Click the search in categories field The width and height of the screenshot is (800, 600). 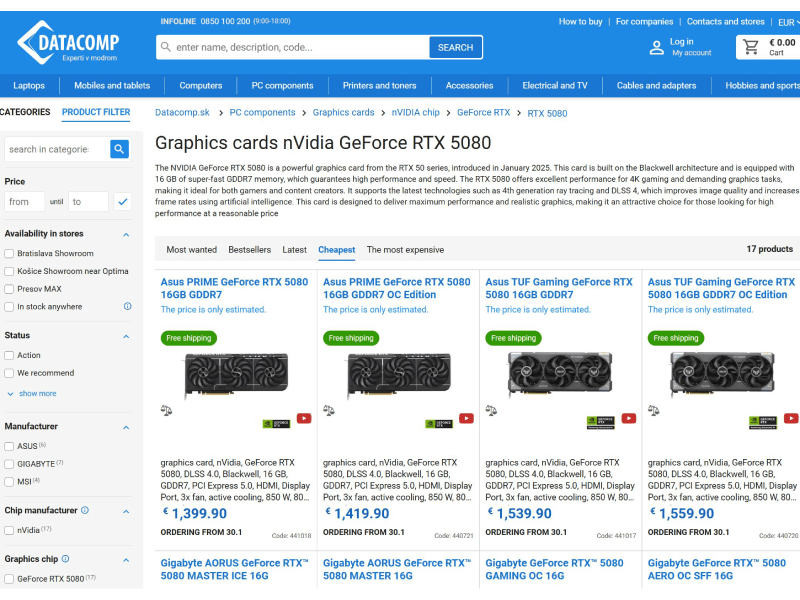[x=57, y=149]
